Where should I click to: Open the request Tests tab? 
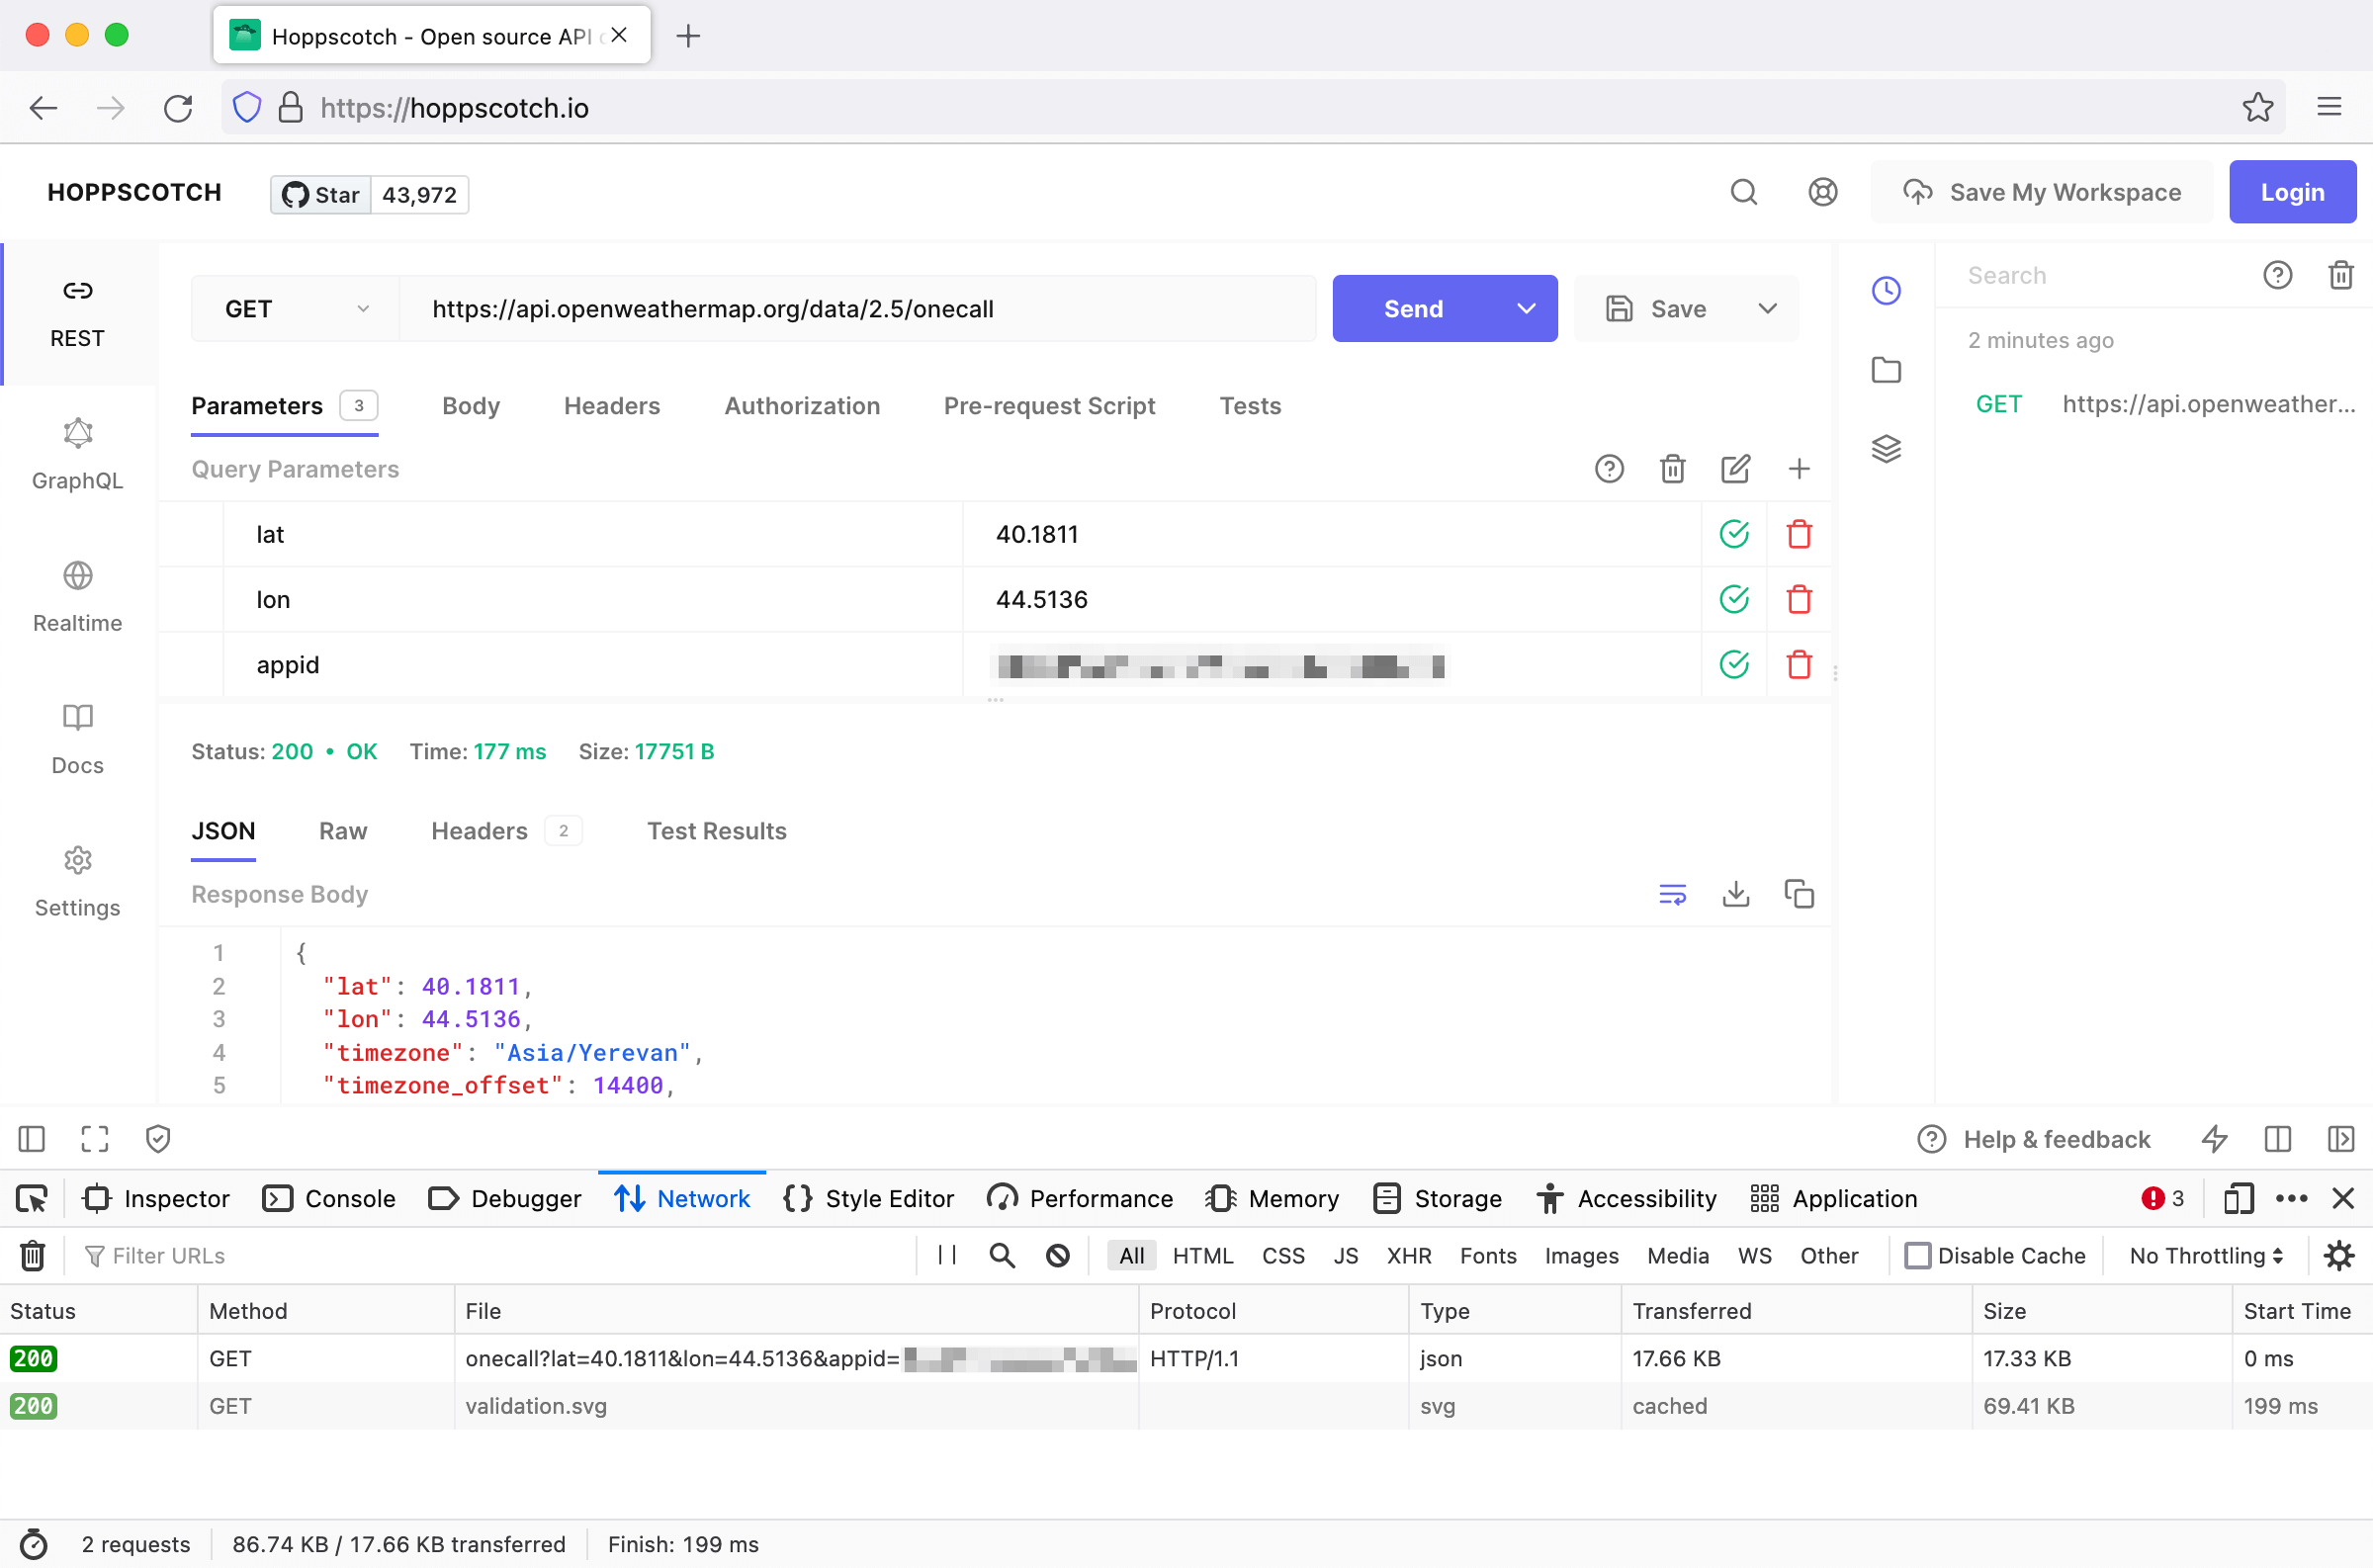pyautogui.click(x=1250, y=406)
